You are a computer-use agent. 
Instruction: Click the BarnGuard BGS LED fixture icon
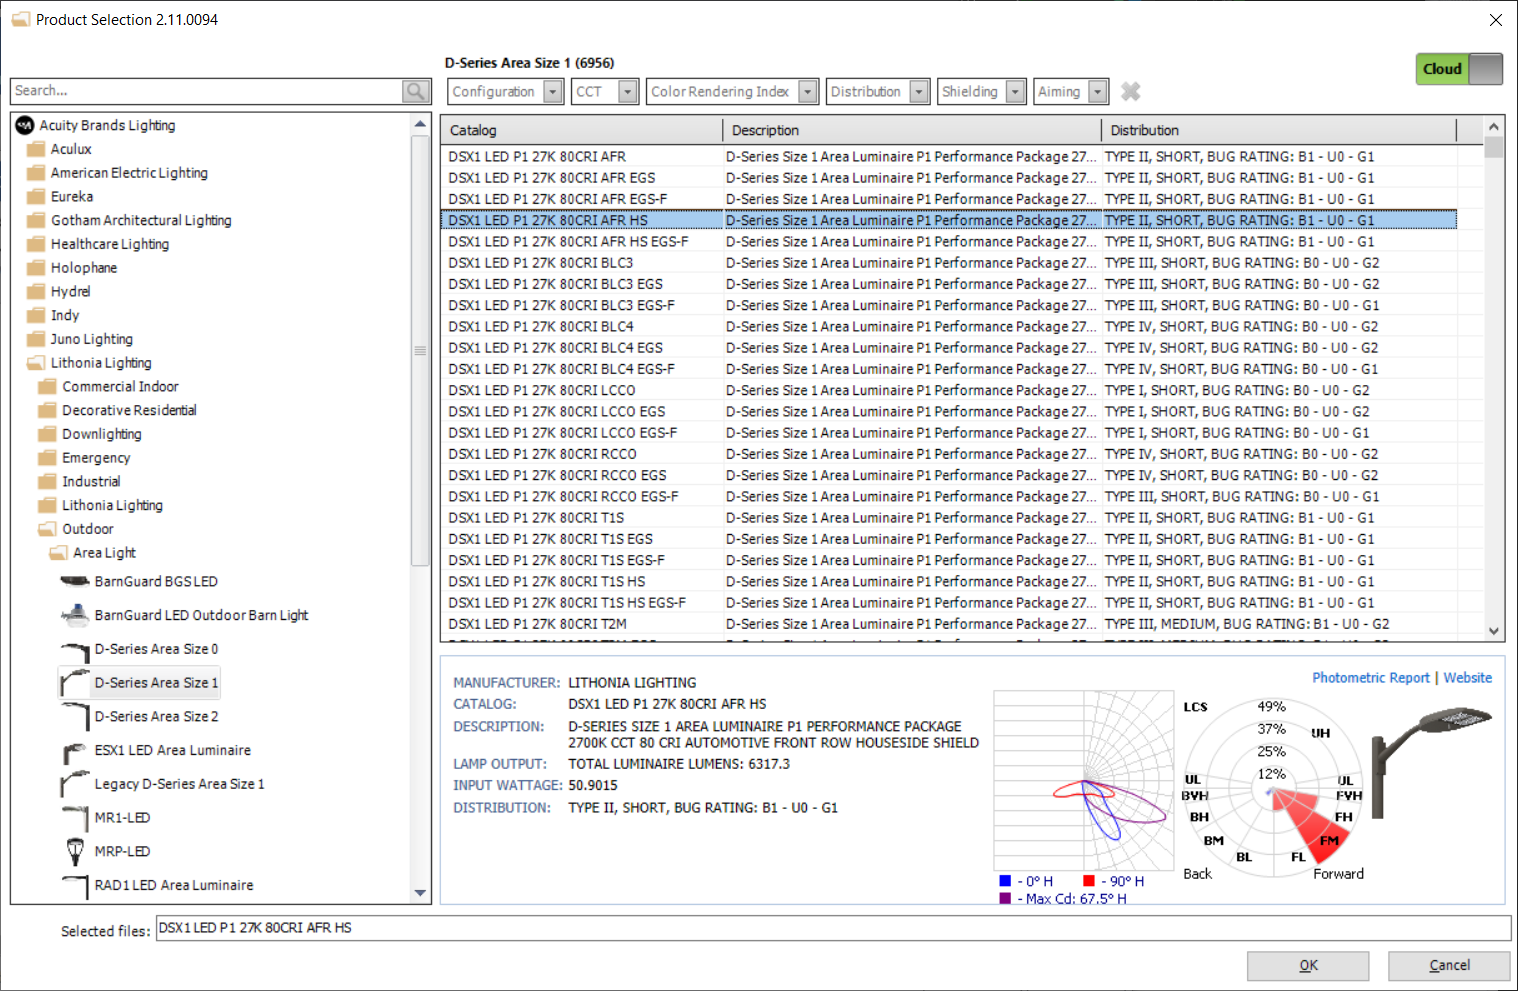point(75,581)
